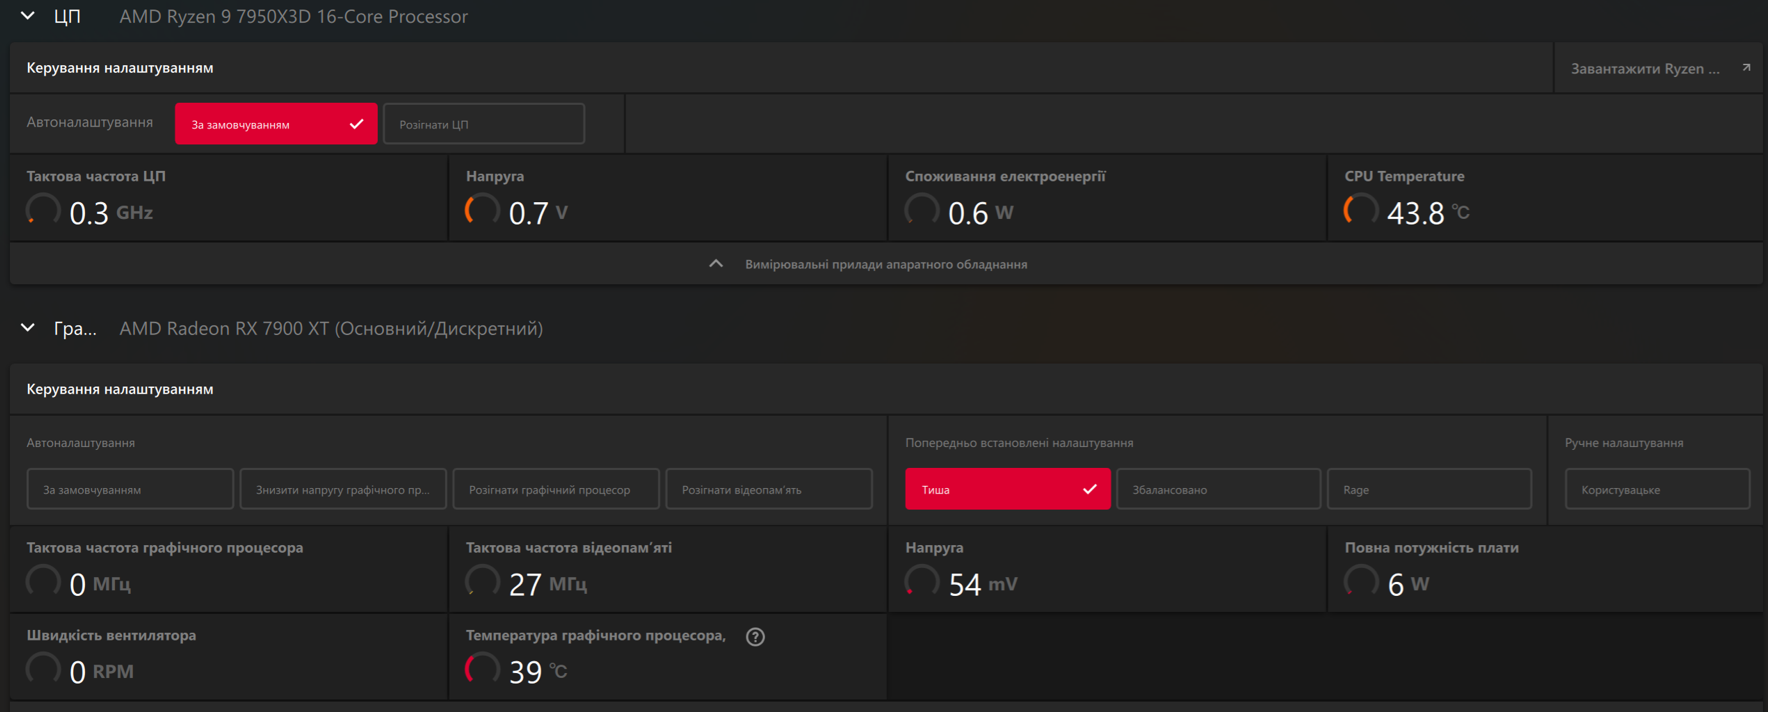Click AMD Radeon RX 7900 XT title
The image size is (1768, 712).
pos(331,328)
